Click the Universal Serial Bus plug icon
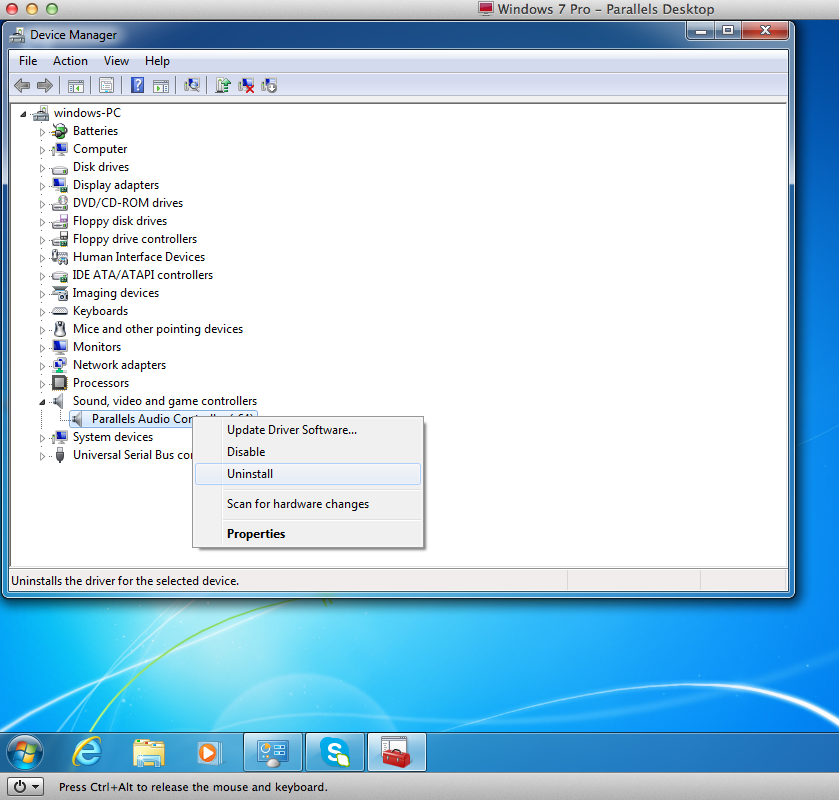Image resolution: width=839 pixels, height=800 pixels. coord(60,455)
